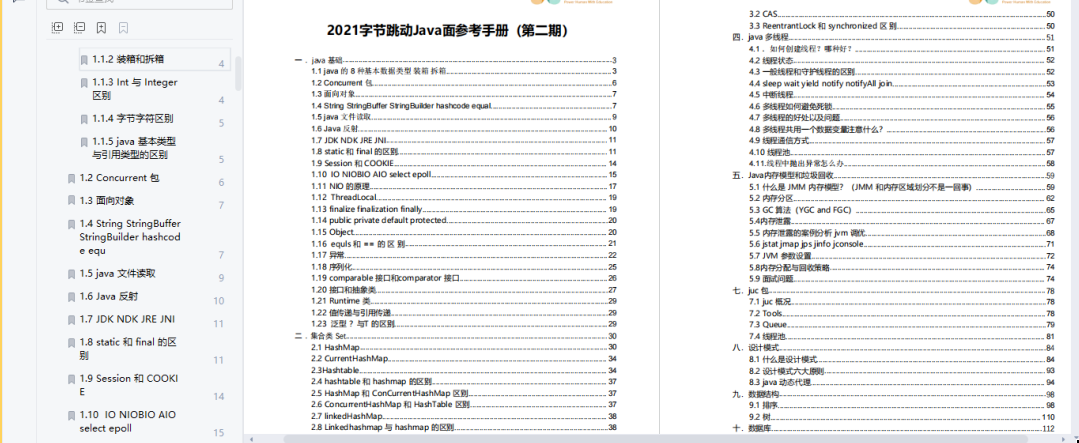This screenshot has width=1079, height=443.
Task: Click the left arrow of the horizontal scrollbar
Action: coord(250,438)
